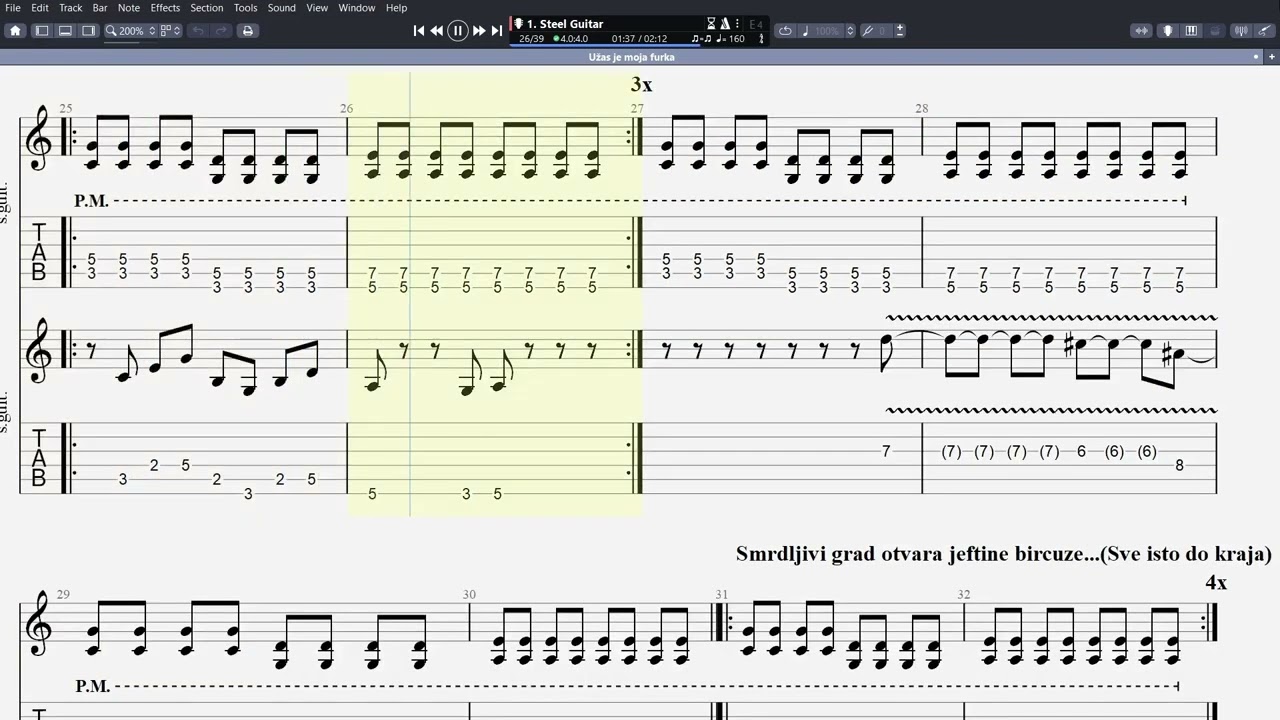Open the Effects menu
The height and width of the screenshot is (720, 1280).
tap(165, 8)
